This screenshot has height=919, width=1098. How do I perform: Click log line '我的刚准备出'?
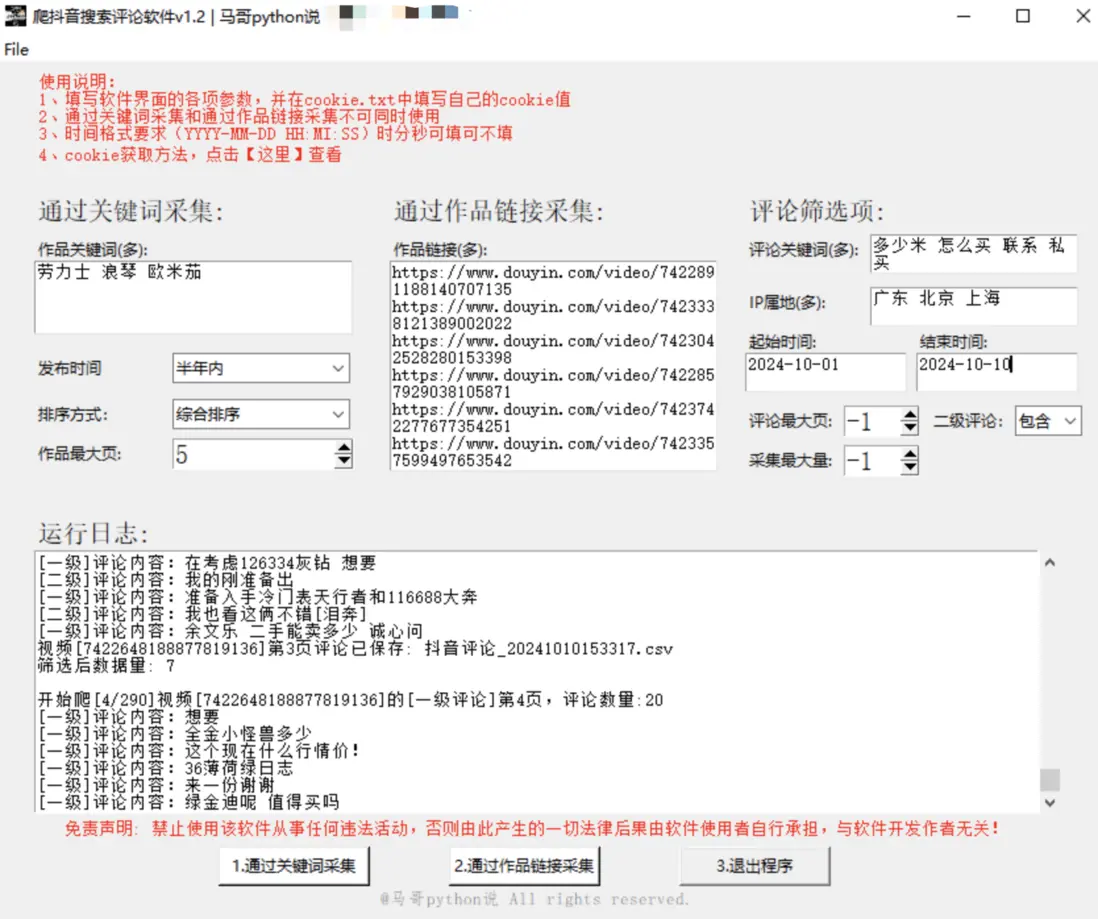165,580
